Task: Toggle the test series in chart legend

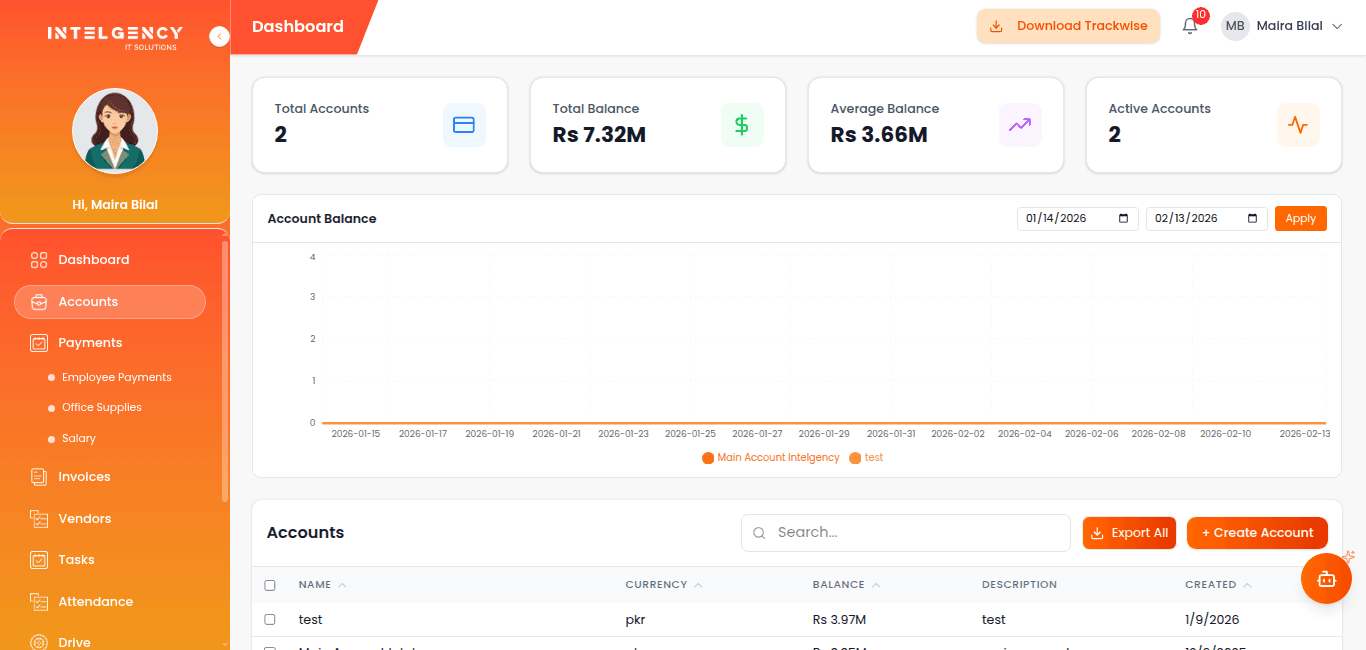Action: pyautogui.click(x=867, y=457)
